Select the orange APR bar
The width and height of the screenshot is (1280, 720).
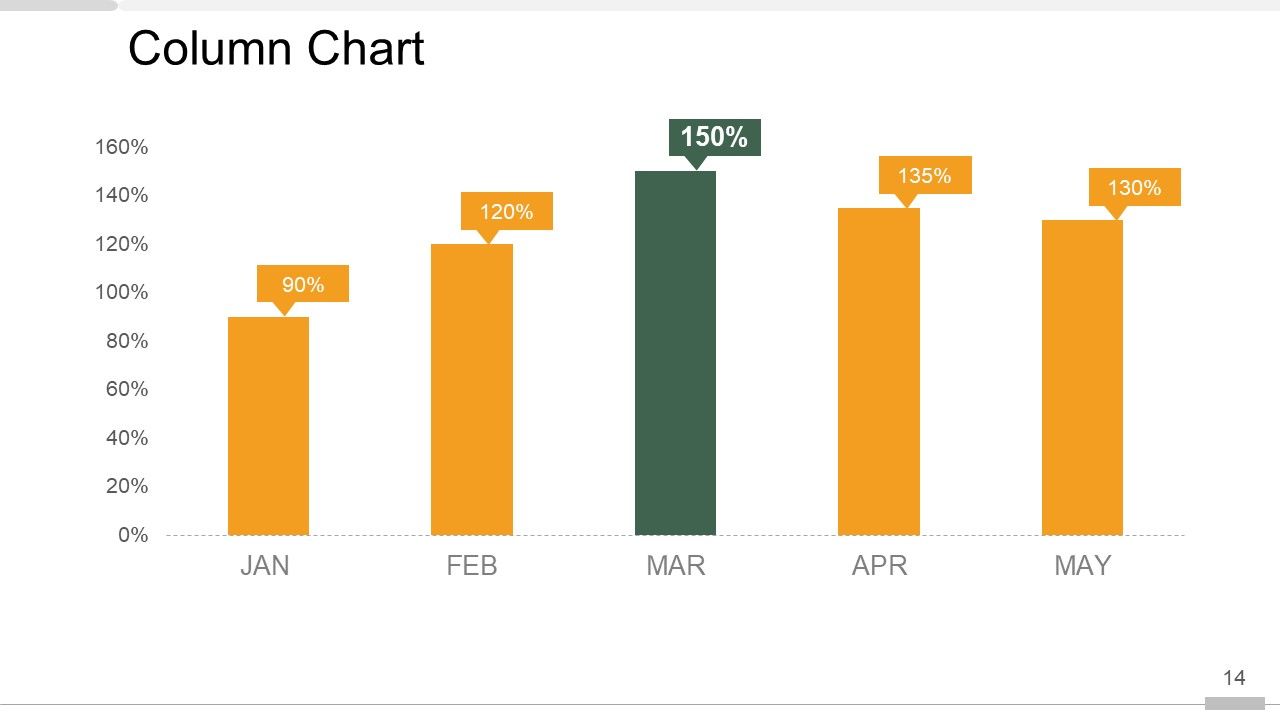878,371
